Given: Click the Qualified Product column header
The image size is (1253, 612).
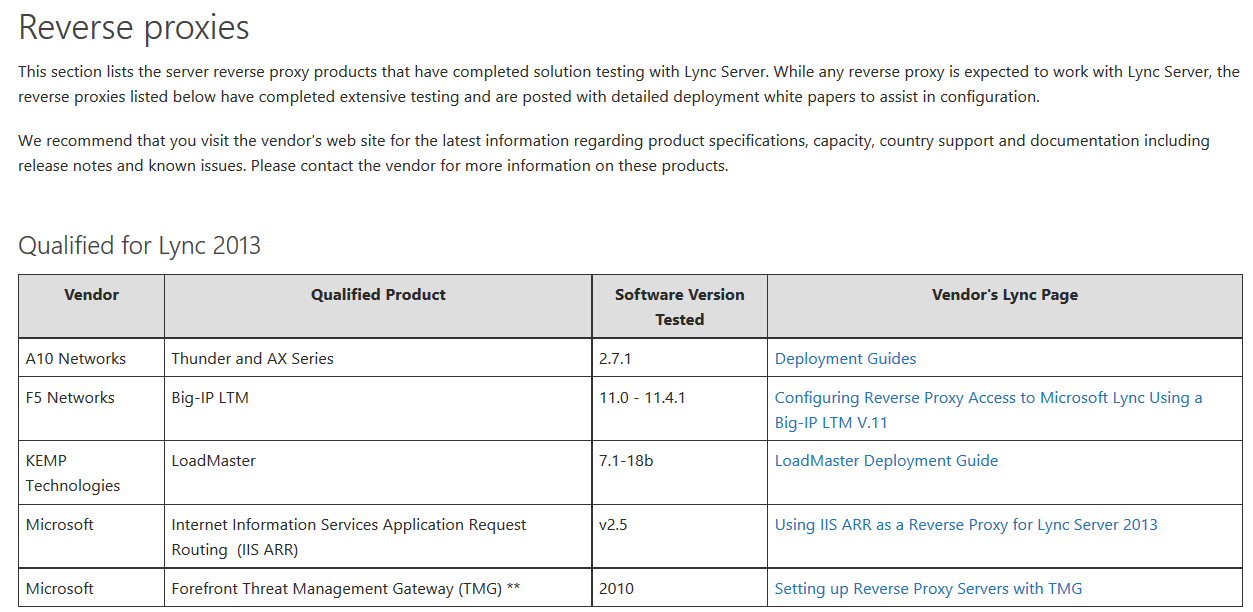Looking at the screenshot, I should pos(378,306).
